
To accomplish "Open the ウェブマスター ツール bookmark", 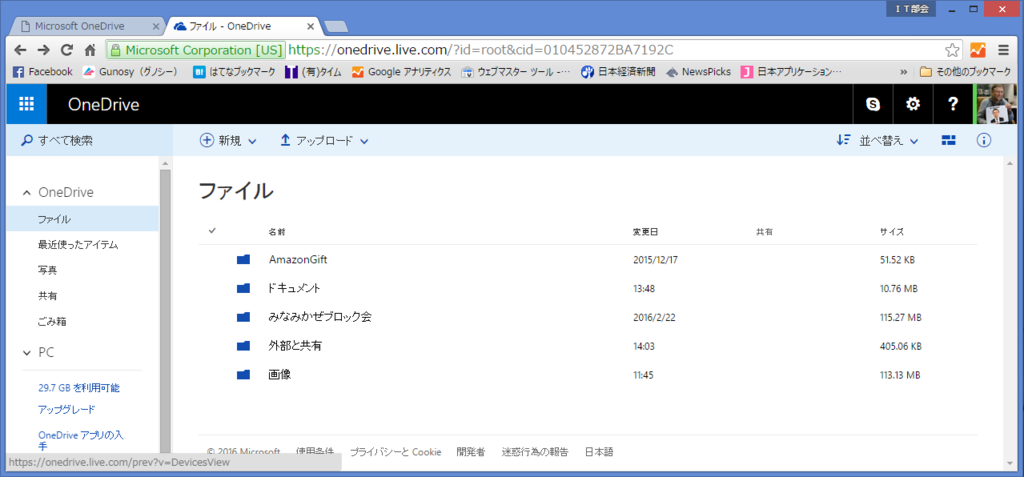I will [516, 72].
